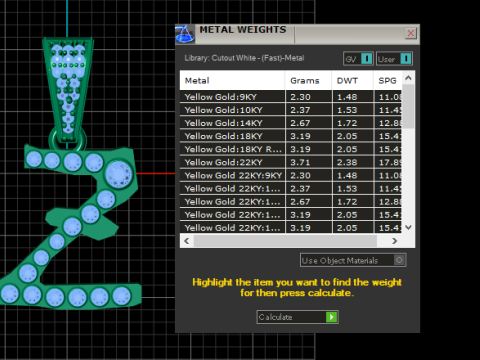The height and width of the screenshot is (360, 480).
Task: Select the large round gemstone on the pendant
Action: tap(119, 174)
